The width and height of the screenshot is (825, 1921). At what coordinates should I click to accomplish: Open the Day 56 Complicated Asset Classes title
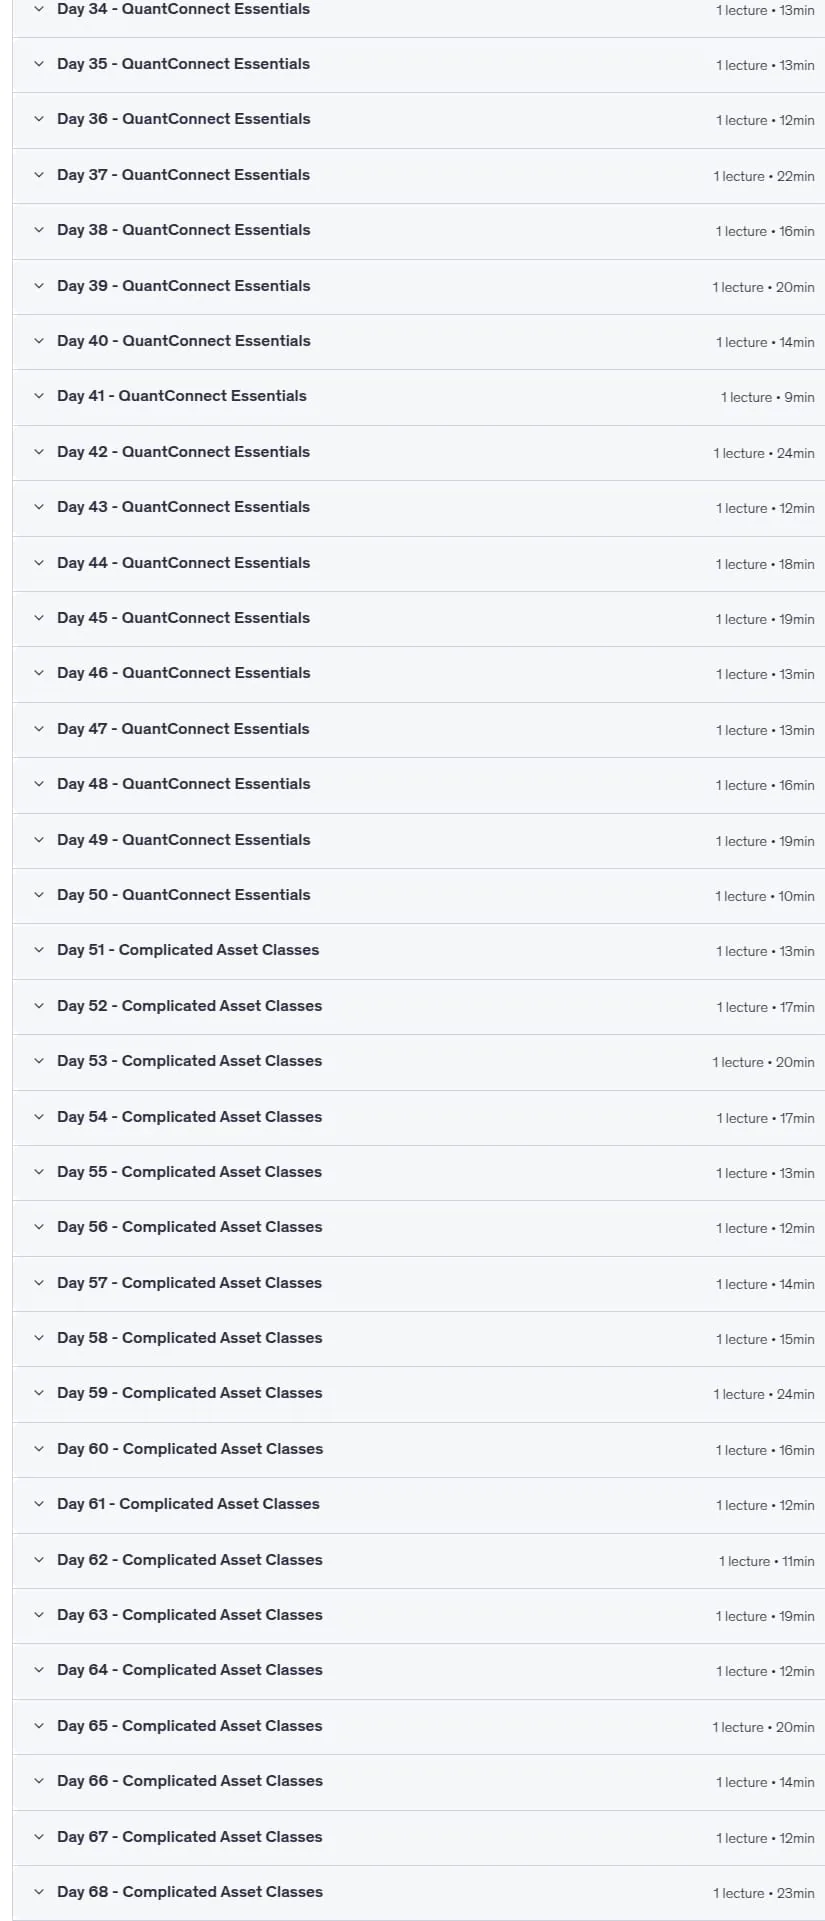[x=190, y=1227]
